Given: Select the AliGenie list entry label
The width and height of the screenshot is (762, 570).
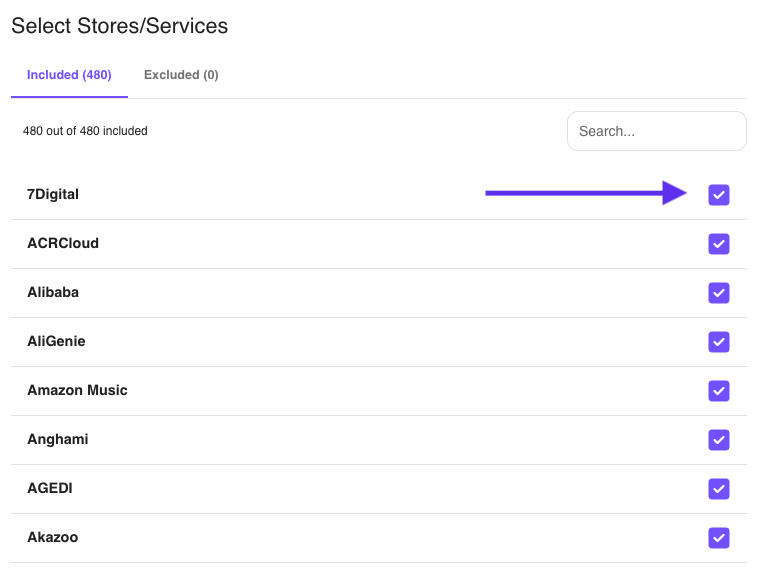Looking at the screenshot, I should pyautogui.click(x=56, y=341).
